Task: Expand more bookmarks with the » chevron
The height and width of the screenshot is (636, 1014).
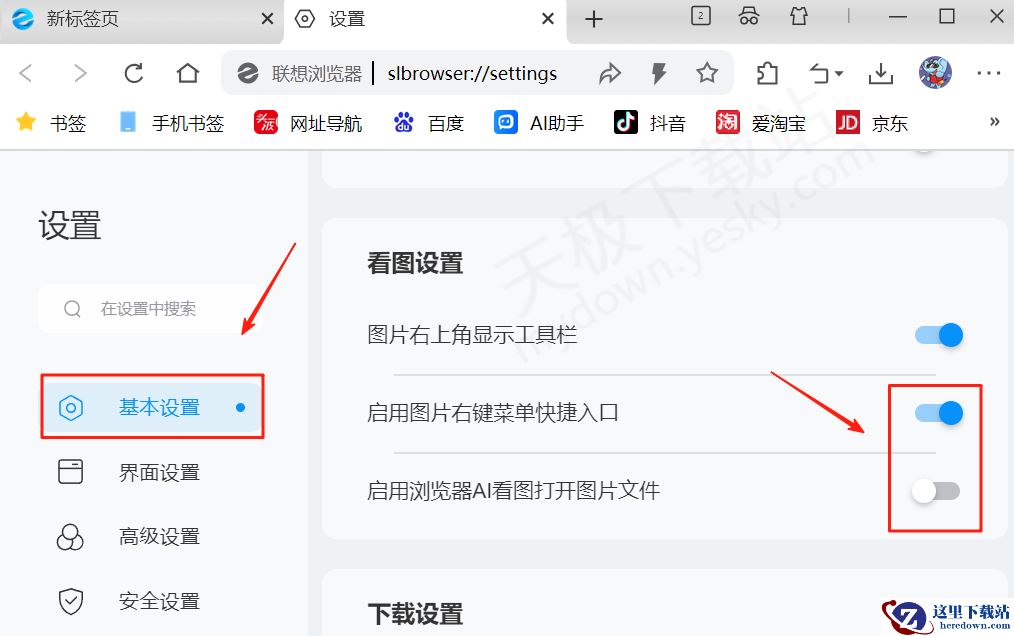Action: [x=995, y=122]
